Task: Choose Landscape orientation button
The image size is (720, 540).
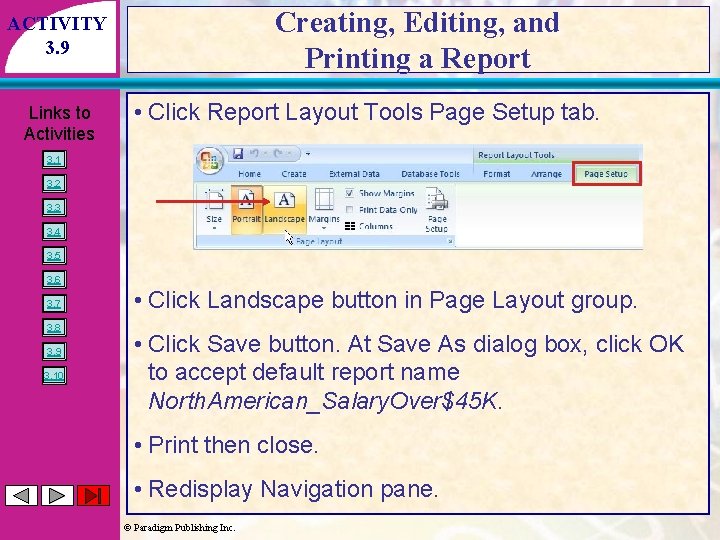Action: tap(284, 209)
